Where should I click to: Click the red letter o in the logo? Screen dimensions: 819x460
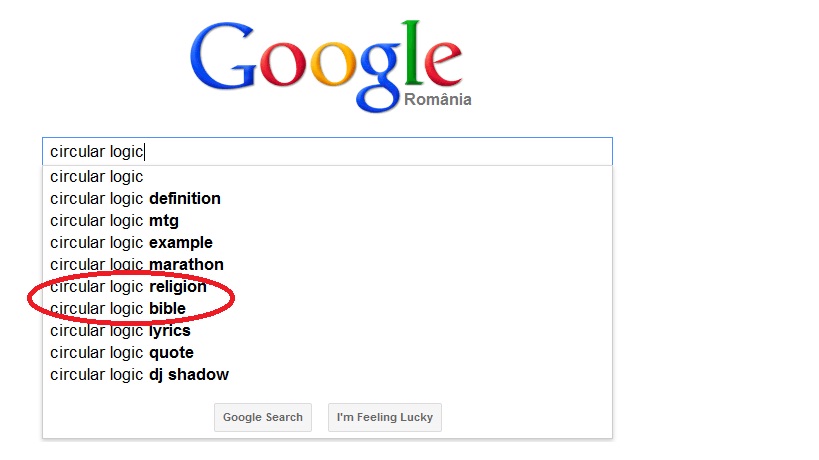(x=283, y=65)
